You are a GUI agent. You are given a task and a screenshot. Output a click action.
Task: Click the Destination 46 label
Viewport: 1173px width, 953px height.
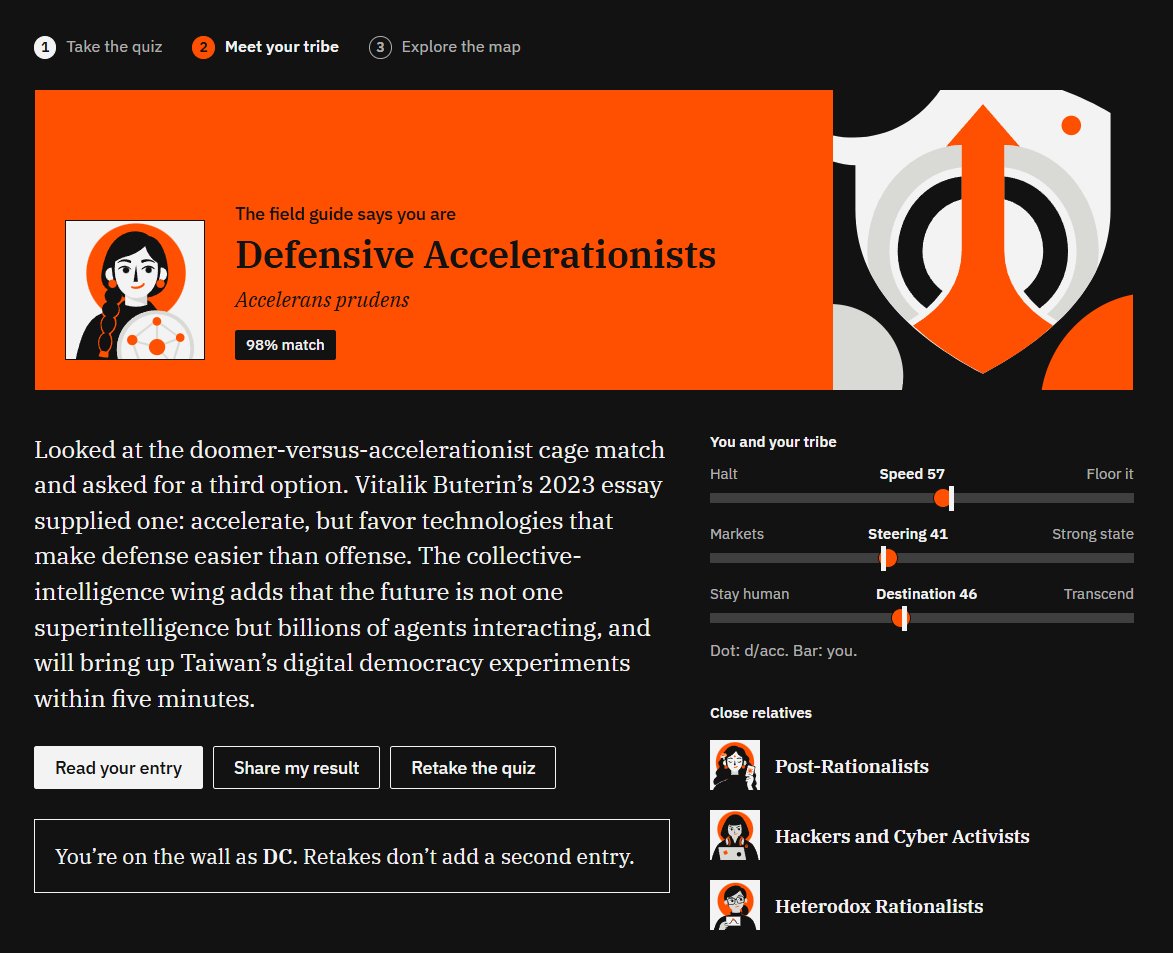coord(926,593)
